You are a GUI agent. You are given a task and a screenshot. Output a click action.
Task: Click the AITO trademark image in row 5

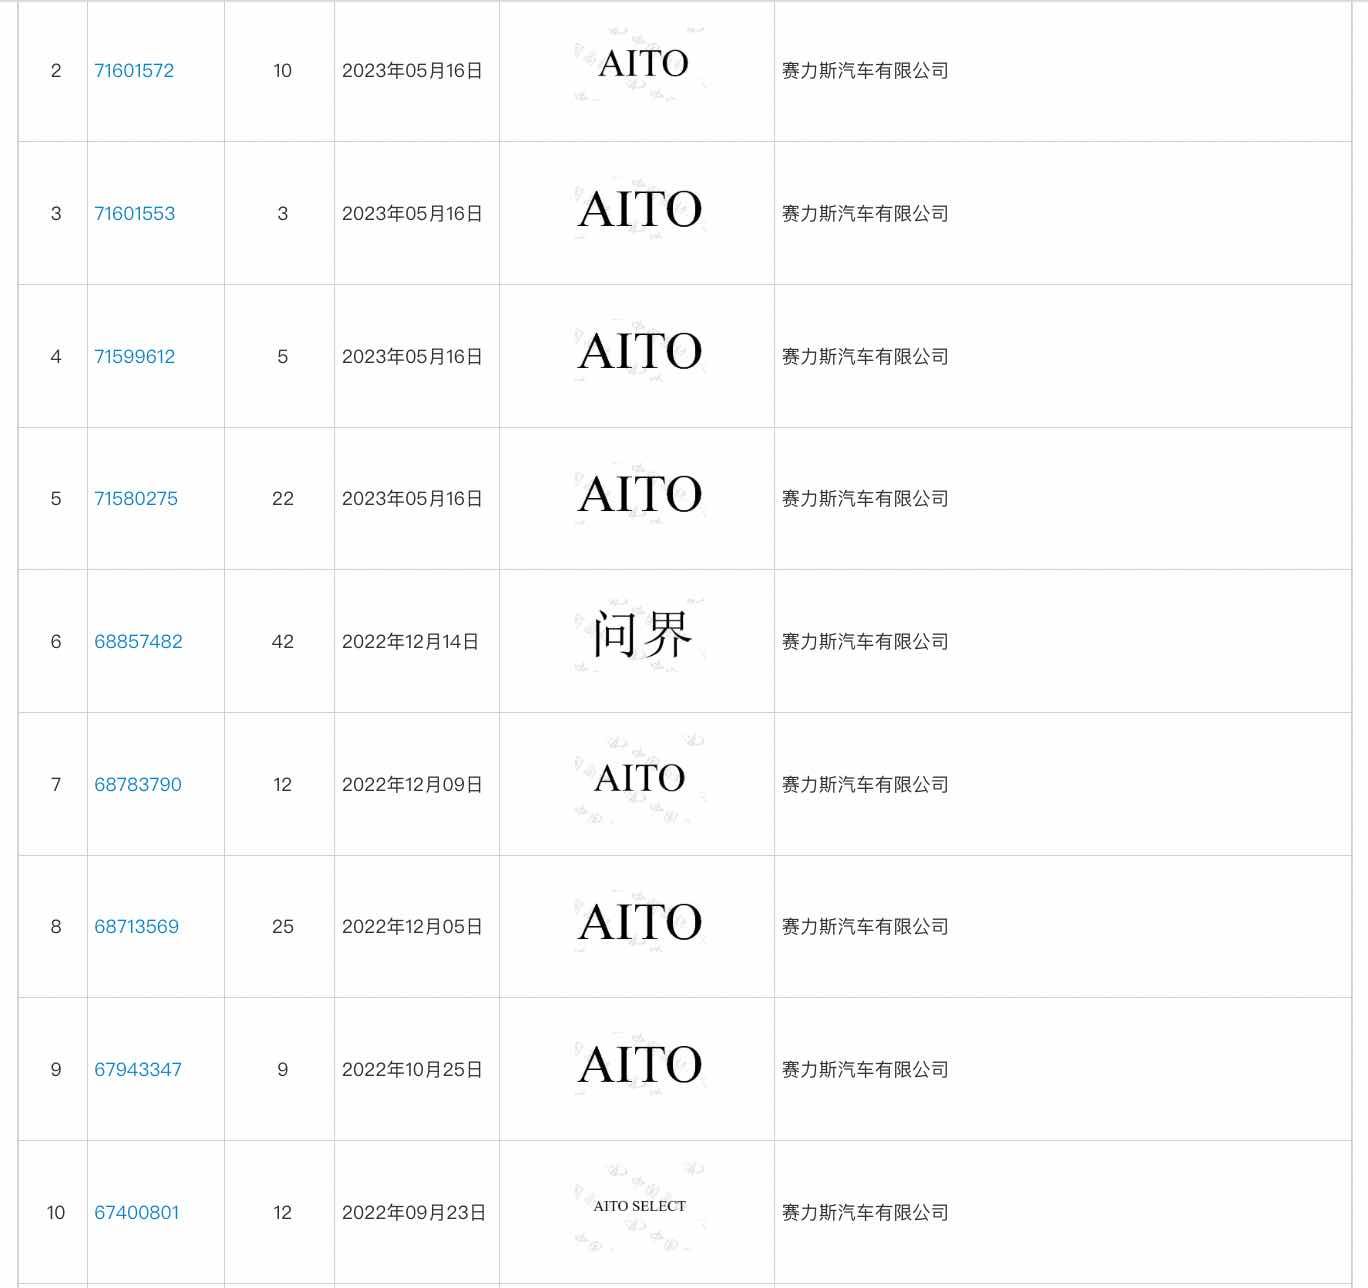pos(640,495)
